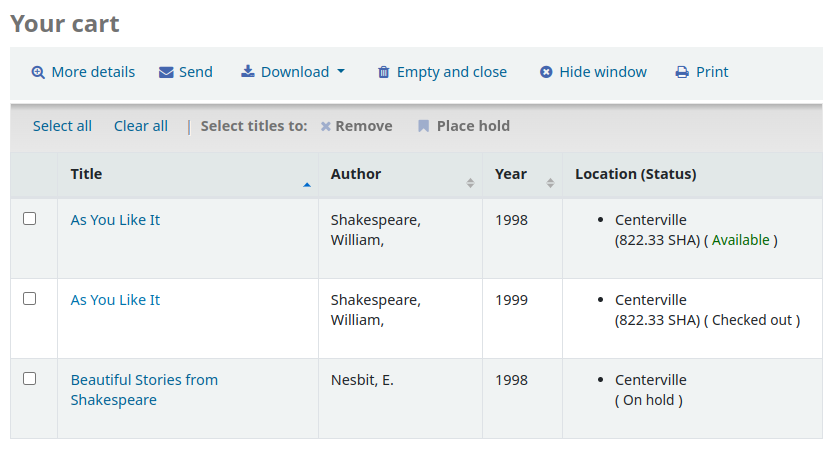Open Beautiful Stories from Shakespeare title link

(x=144, y=380)
